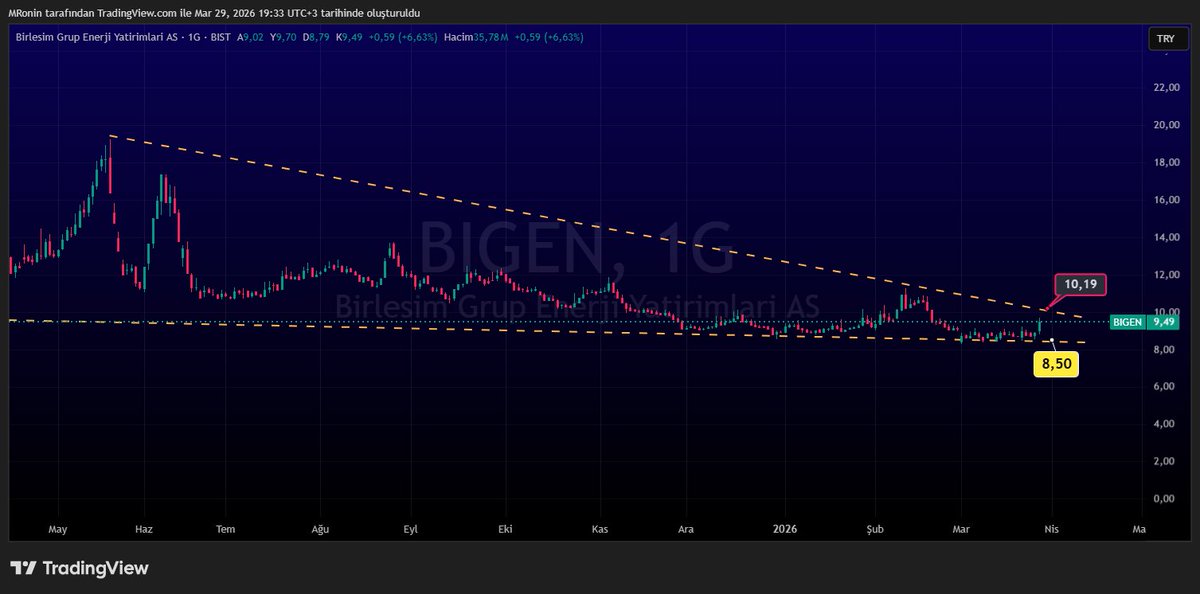This screenshot has width=1200, height=594.
Task: Click the open value A9,02
Action: (251, 37)
